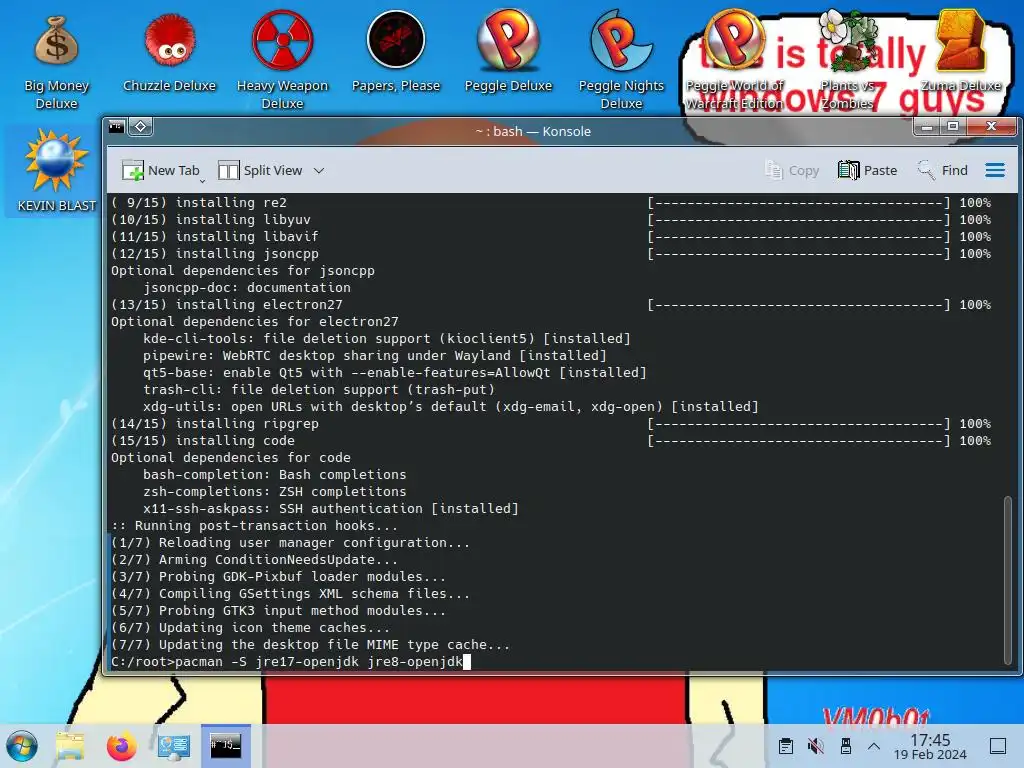
Task: Launch Firefox from the taskbar
Action: pos(121,746)
